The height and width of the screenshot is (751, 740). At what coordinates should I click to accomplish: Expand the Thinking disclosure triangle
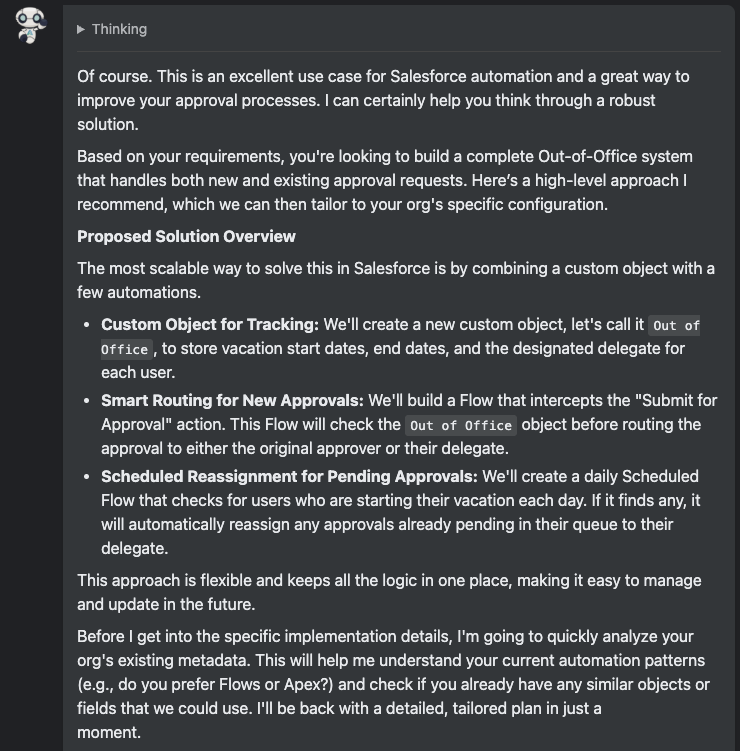[x=81, y=30]
